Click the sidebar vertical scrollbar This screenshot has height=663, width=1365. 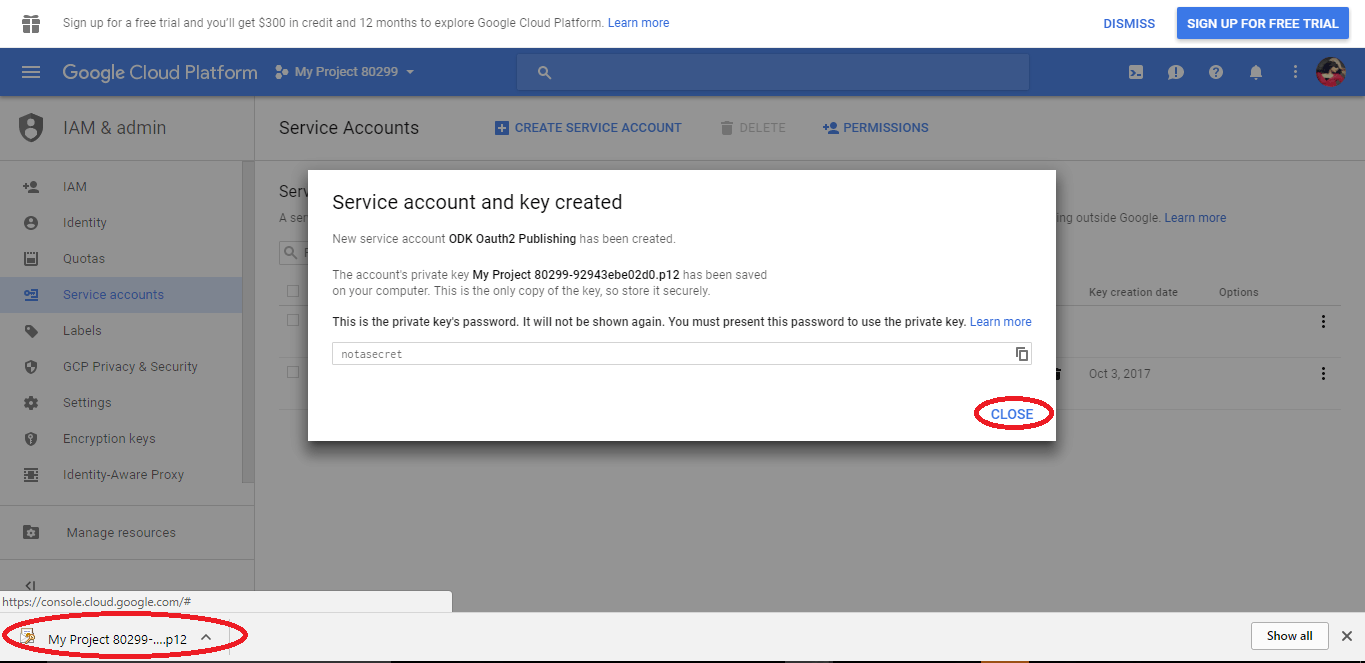tap(248, 320)
